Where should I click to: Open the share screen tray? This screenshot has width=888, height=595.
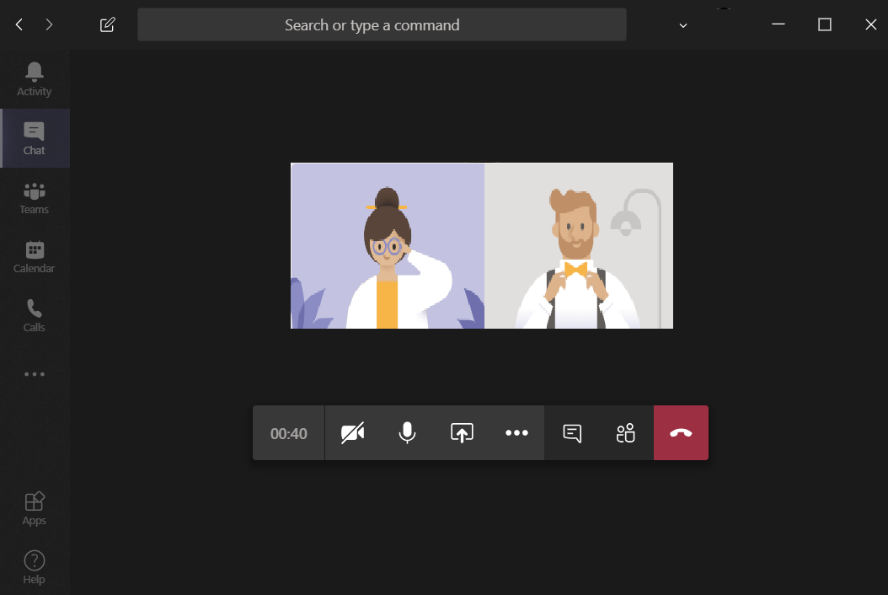pos(462,433)
